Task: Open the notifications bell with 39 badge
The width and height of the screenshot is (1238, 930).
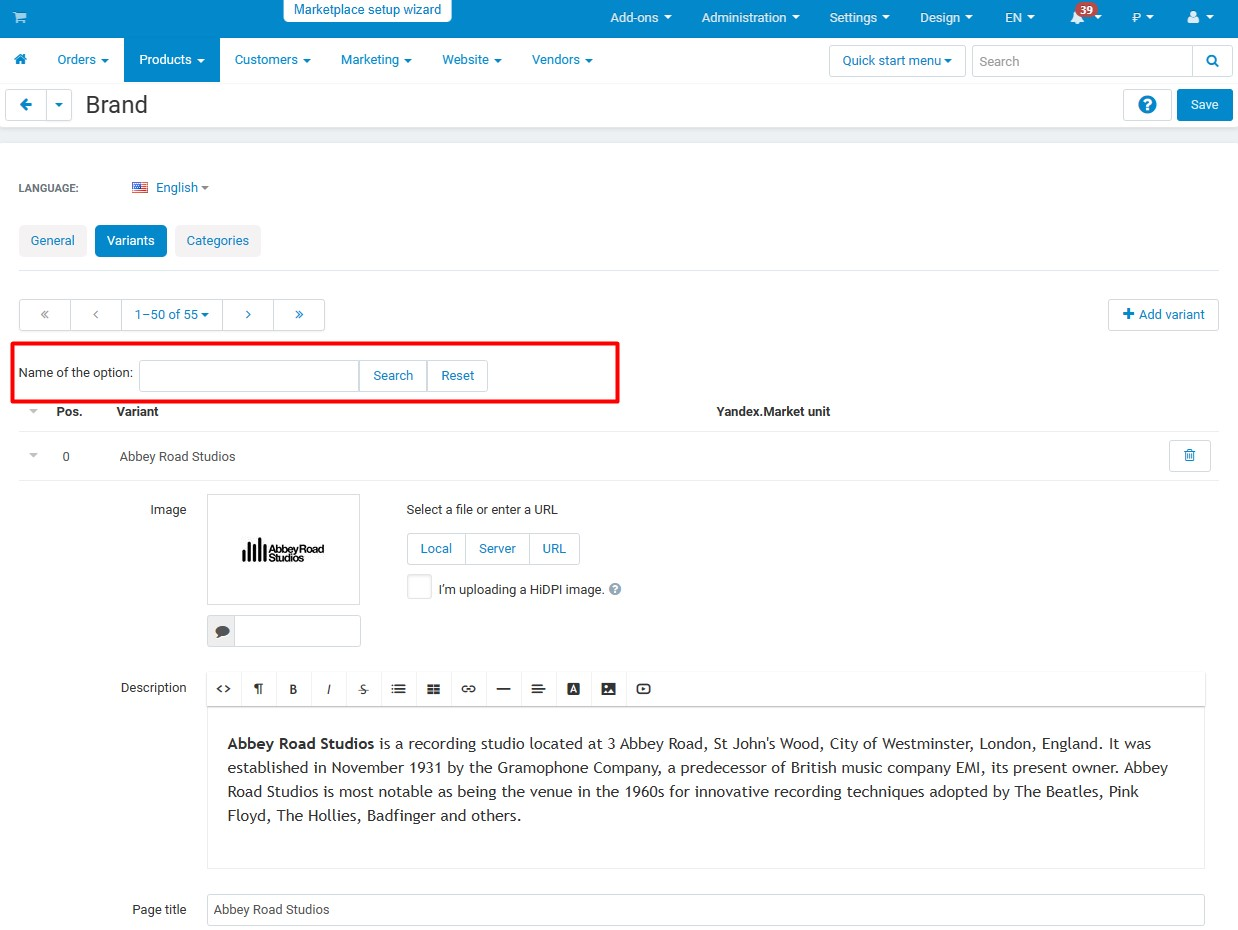Action: pos(1084,17)
